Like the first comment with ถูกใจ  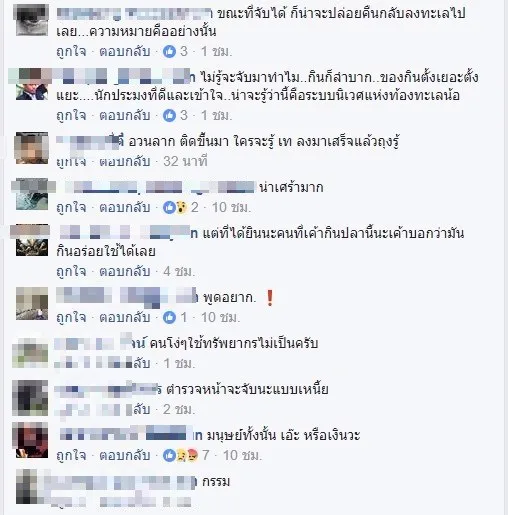pos(71,52)
